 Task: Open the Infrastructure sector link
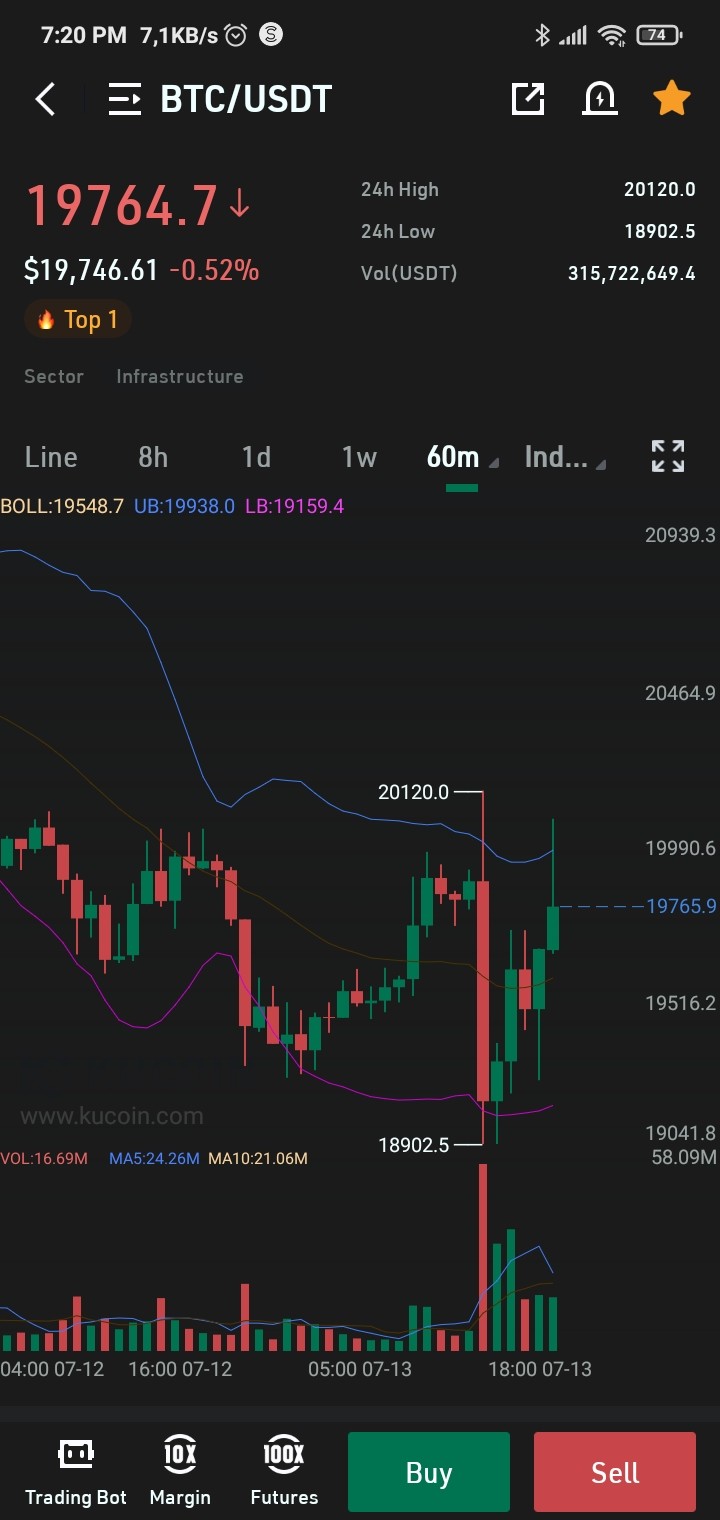tap(180, 376)
